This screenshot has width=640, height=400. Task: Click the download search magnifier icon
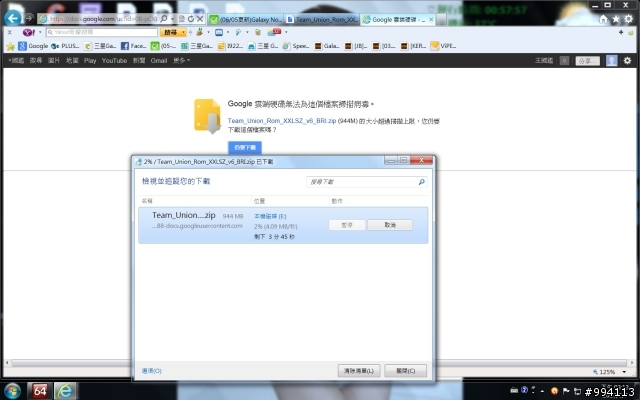(422, 182)
